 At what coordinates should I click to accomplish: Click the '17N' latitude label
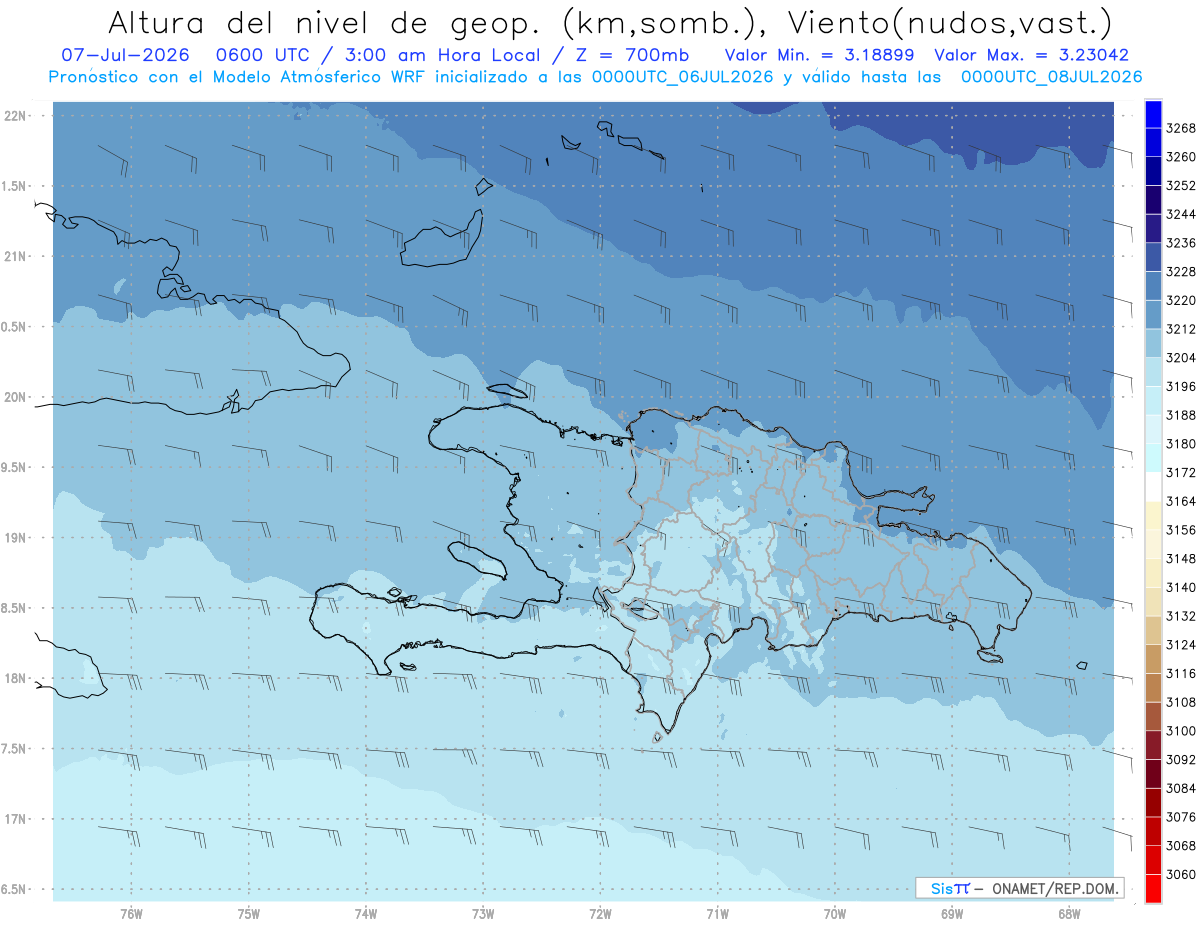(x=17, y=819)
